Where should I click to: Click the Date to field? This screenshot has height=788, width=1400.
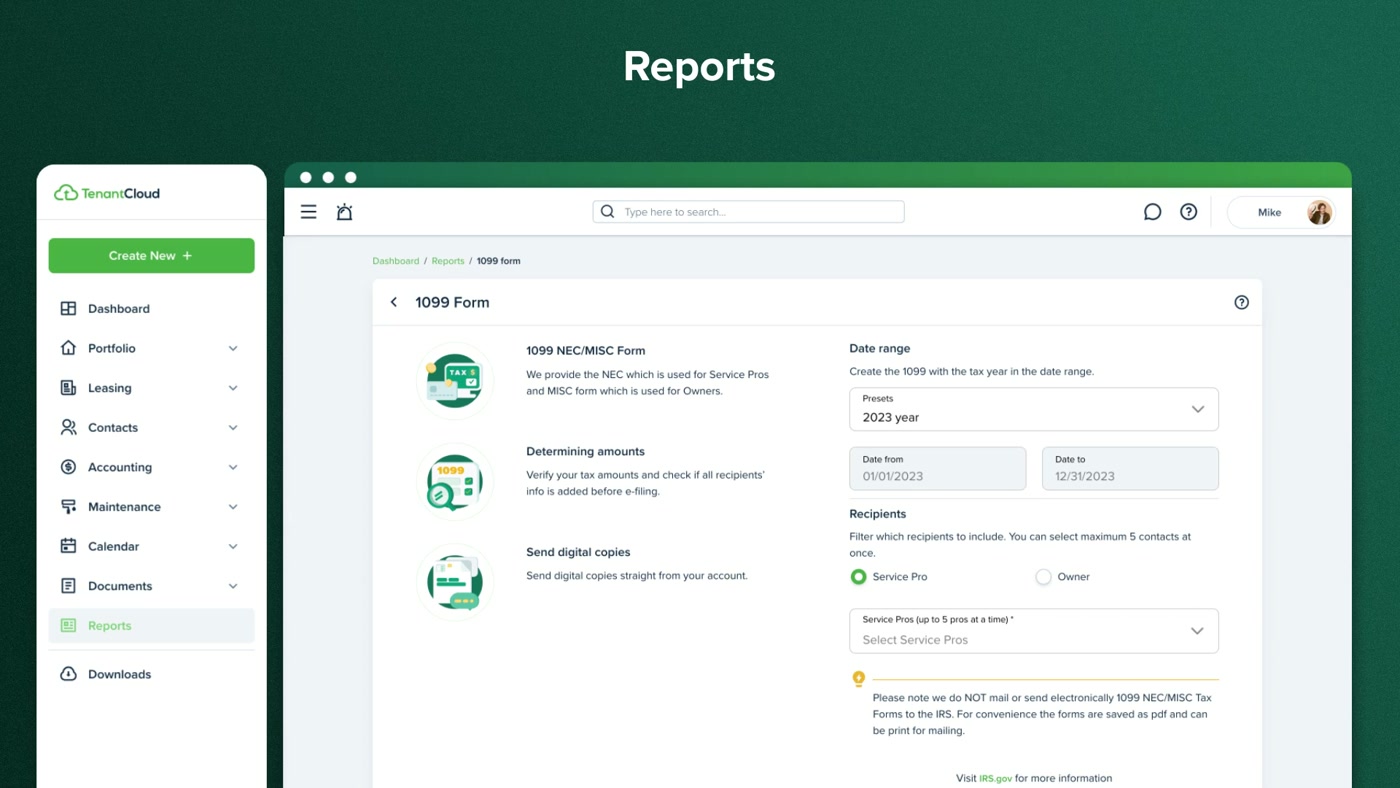(x=1130, y=468)
